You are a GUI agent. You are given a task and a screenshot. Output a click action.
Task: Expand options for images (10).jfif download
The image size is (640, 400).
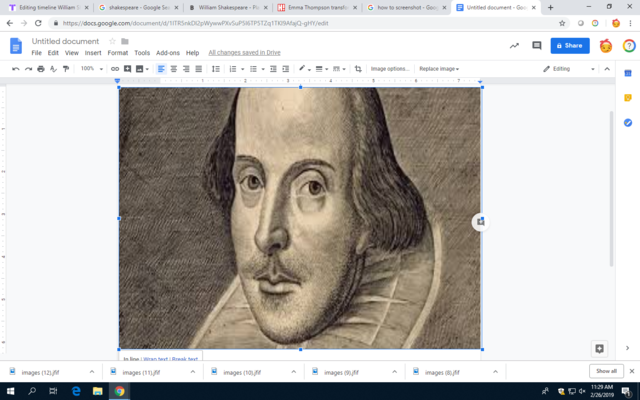(x=293, y=372)
